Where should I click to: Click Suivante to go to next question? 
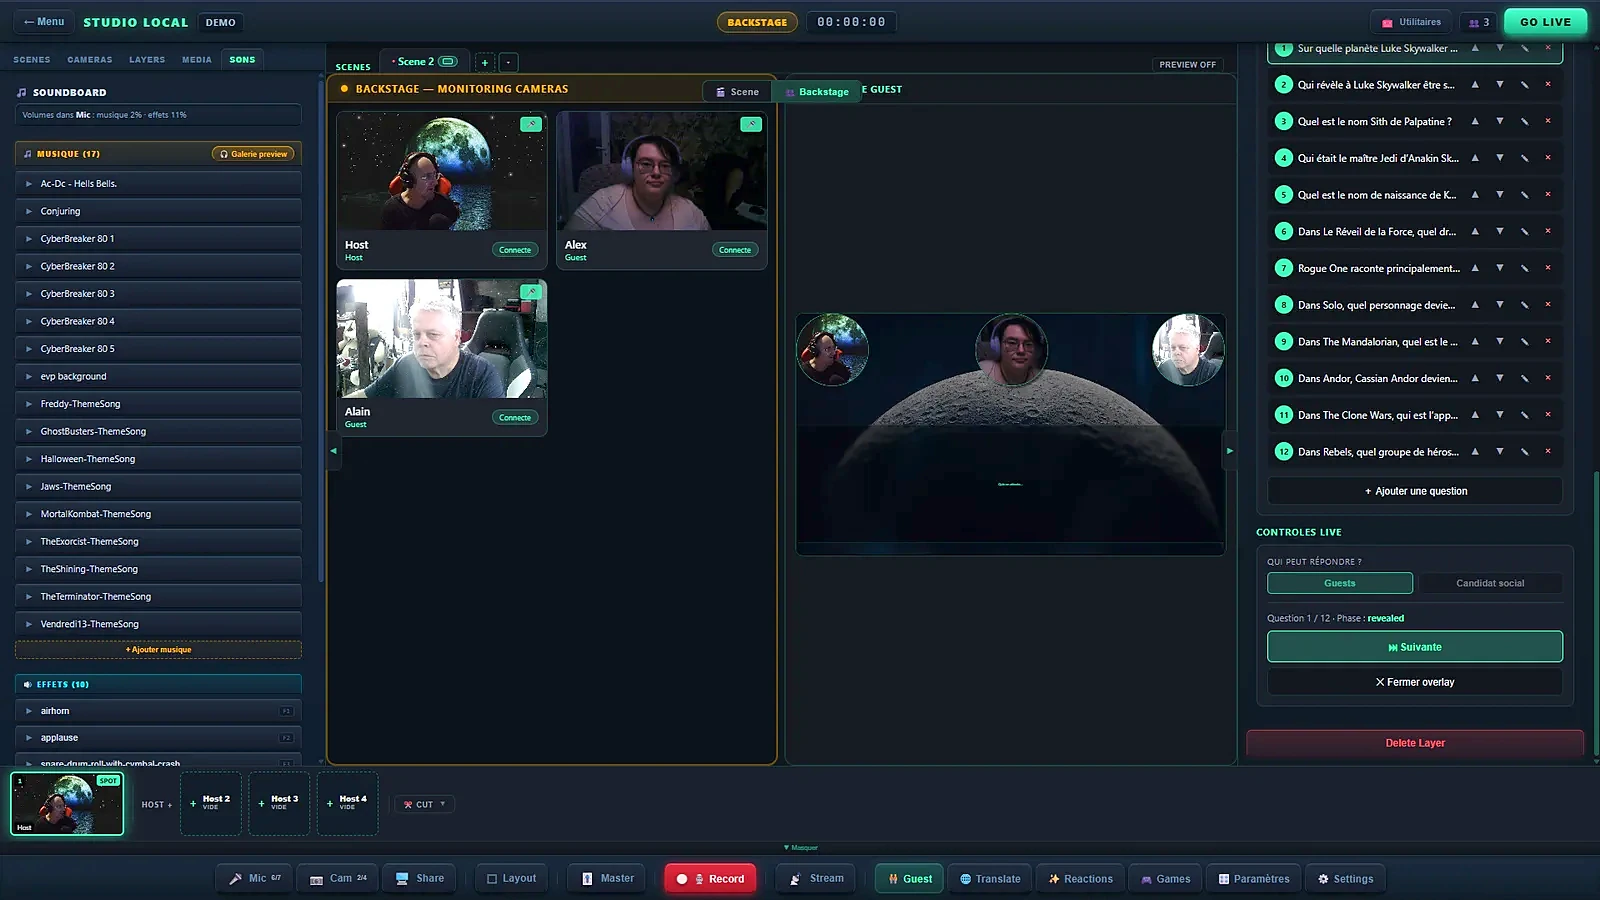[1415, 646]
